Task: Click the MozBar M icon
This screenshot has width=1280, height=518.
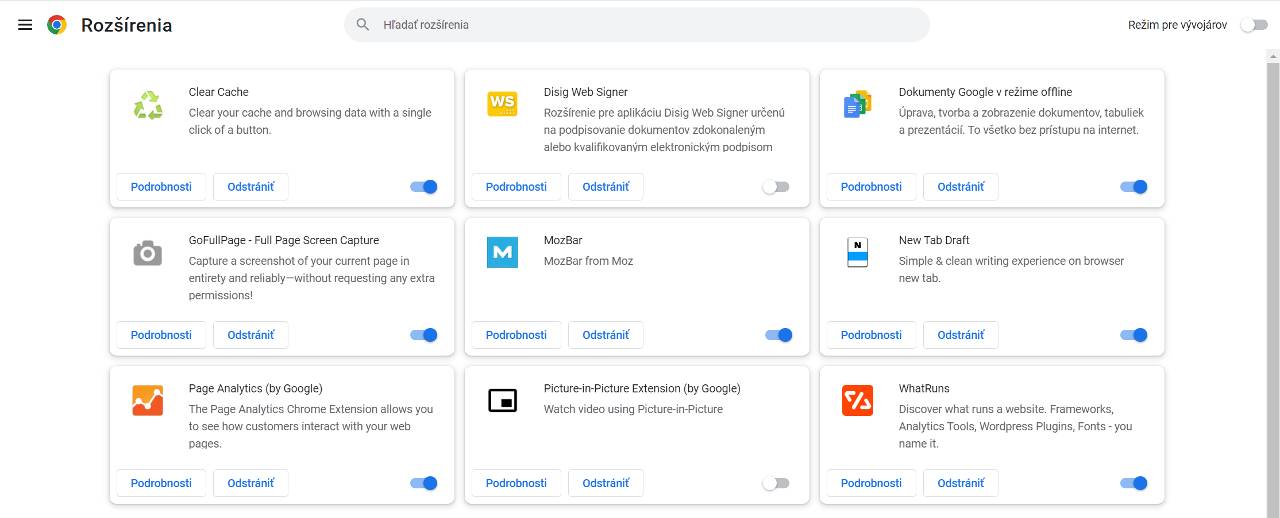Action: coord(502,252)
